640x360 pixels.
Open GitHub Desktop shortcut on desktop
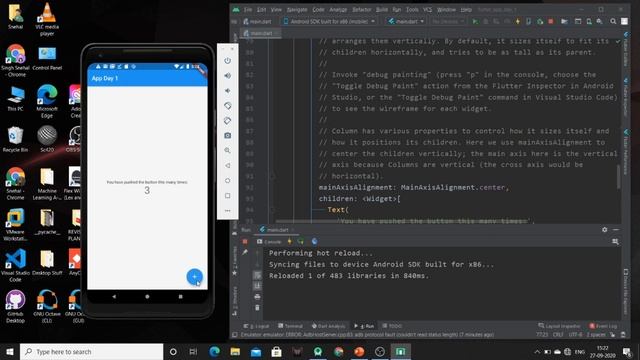[x=16, y=307]
